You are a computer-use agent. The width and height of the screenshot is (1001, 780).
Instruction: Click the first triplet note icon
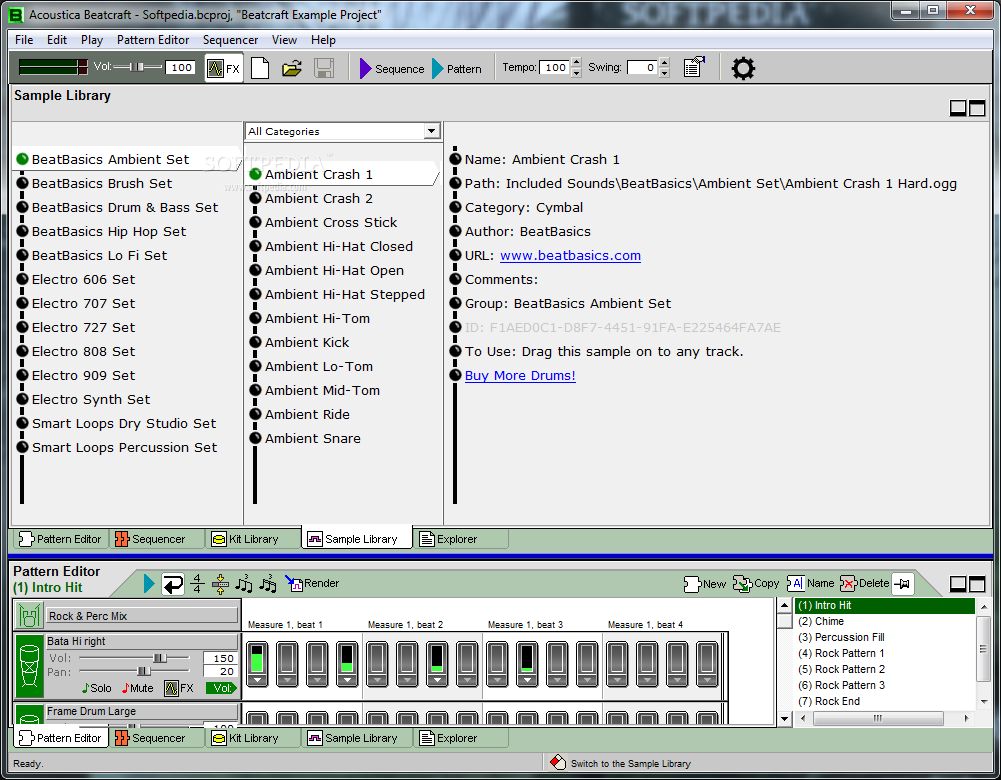click(x=244, y=583)
